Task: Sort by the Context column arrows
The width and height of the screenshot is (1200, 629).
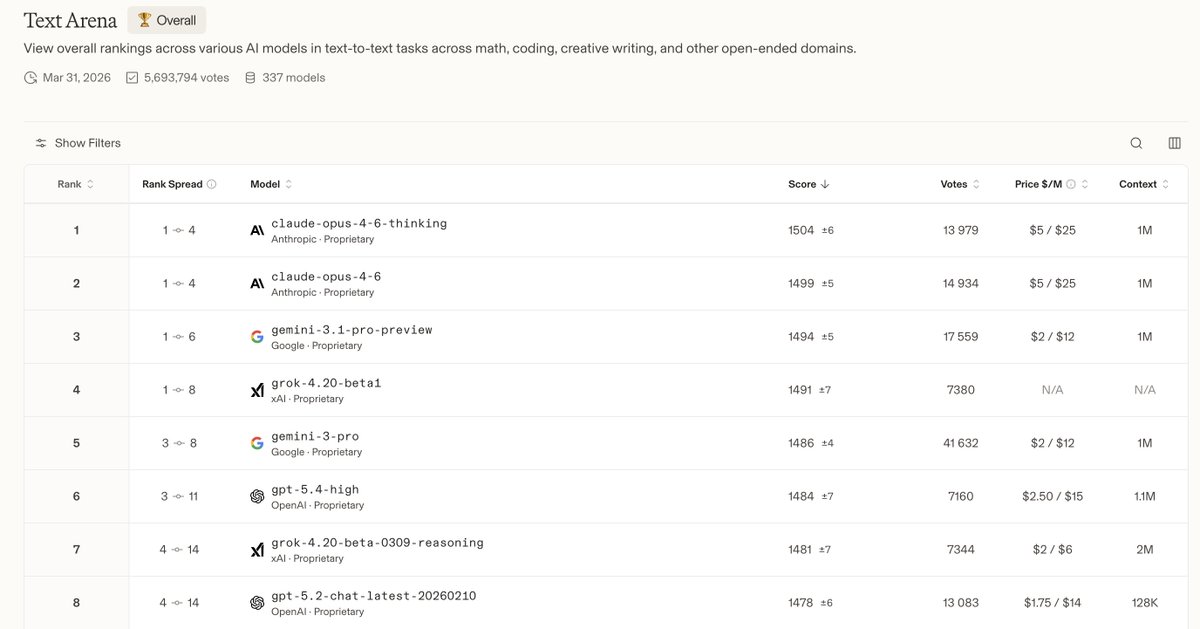Action: (1166, 184)
